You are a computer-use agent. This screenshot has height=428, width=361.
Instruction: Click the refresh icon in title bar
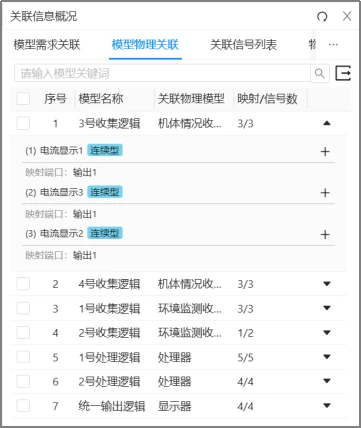point(322,16)
